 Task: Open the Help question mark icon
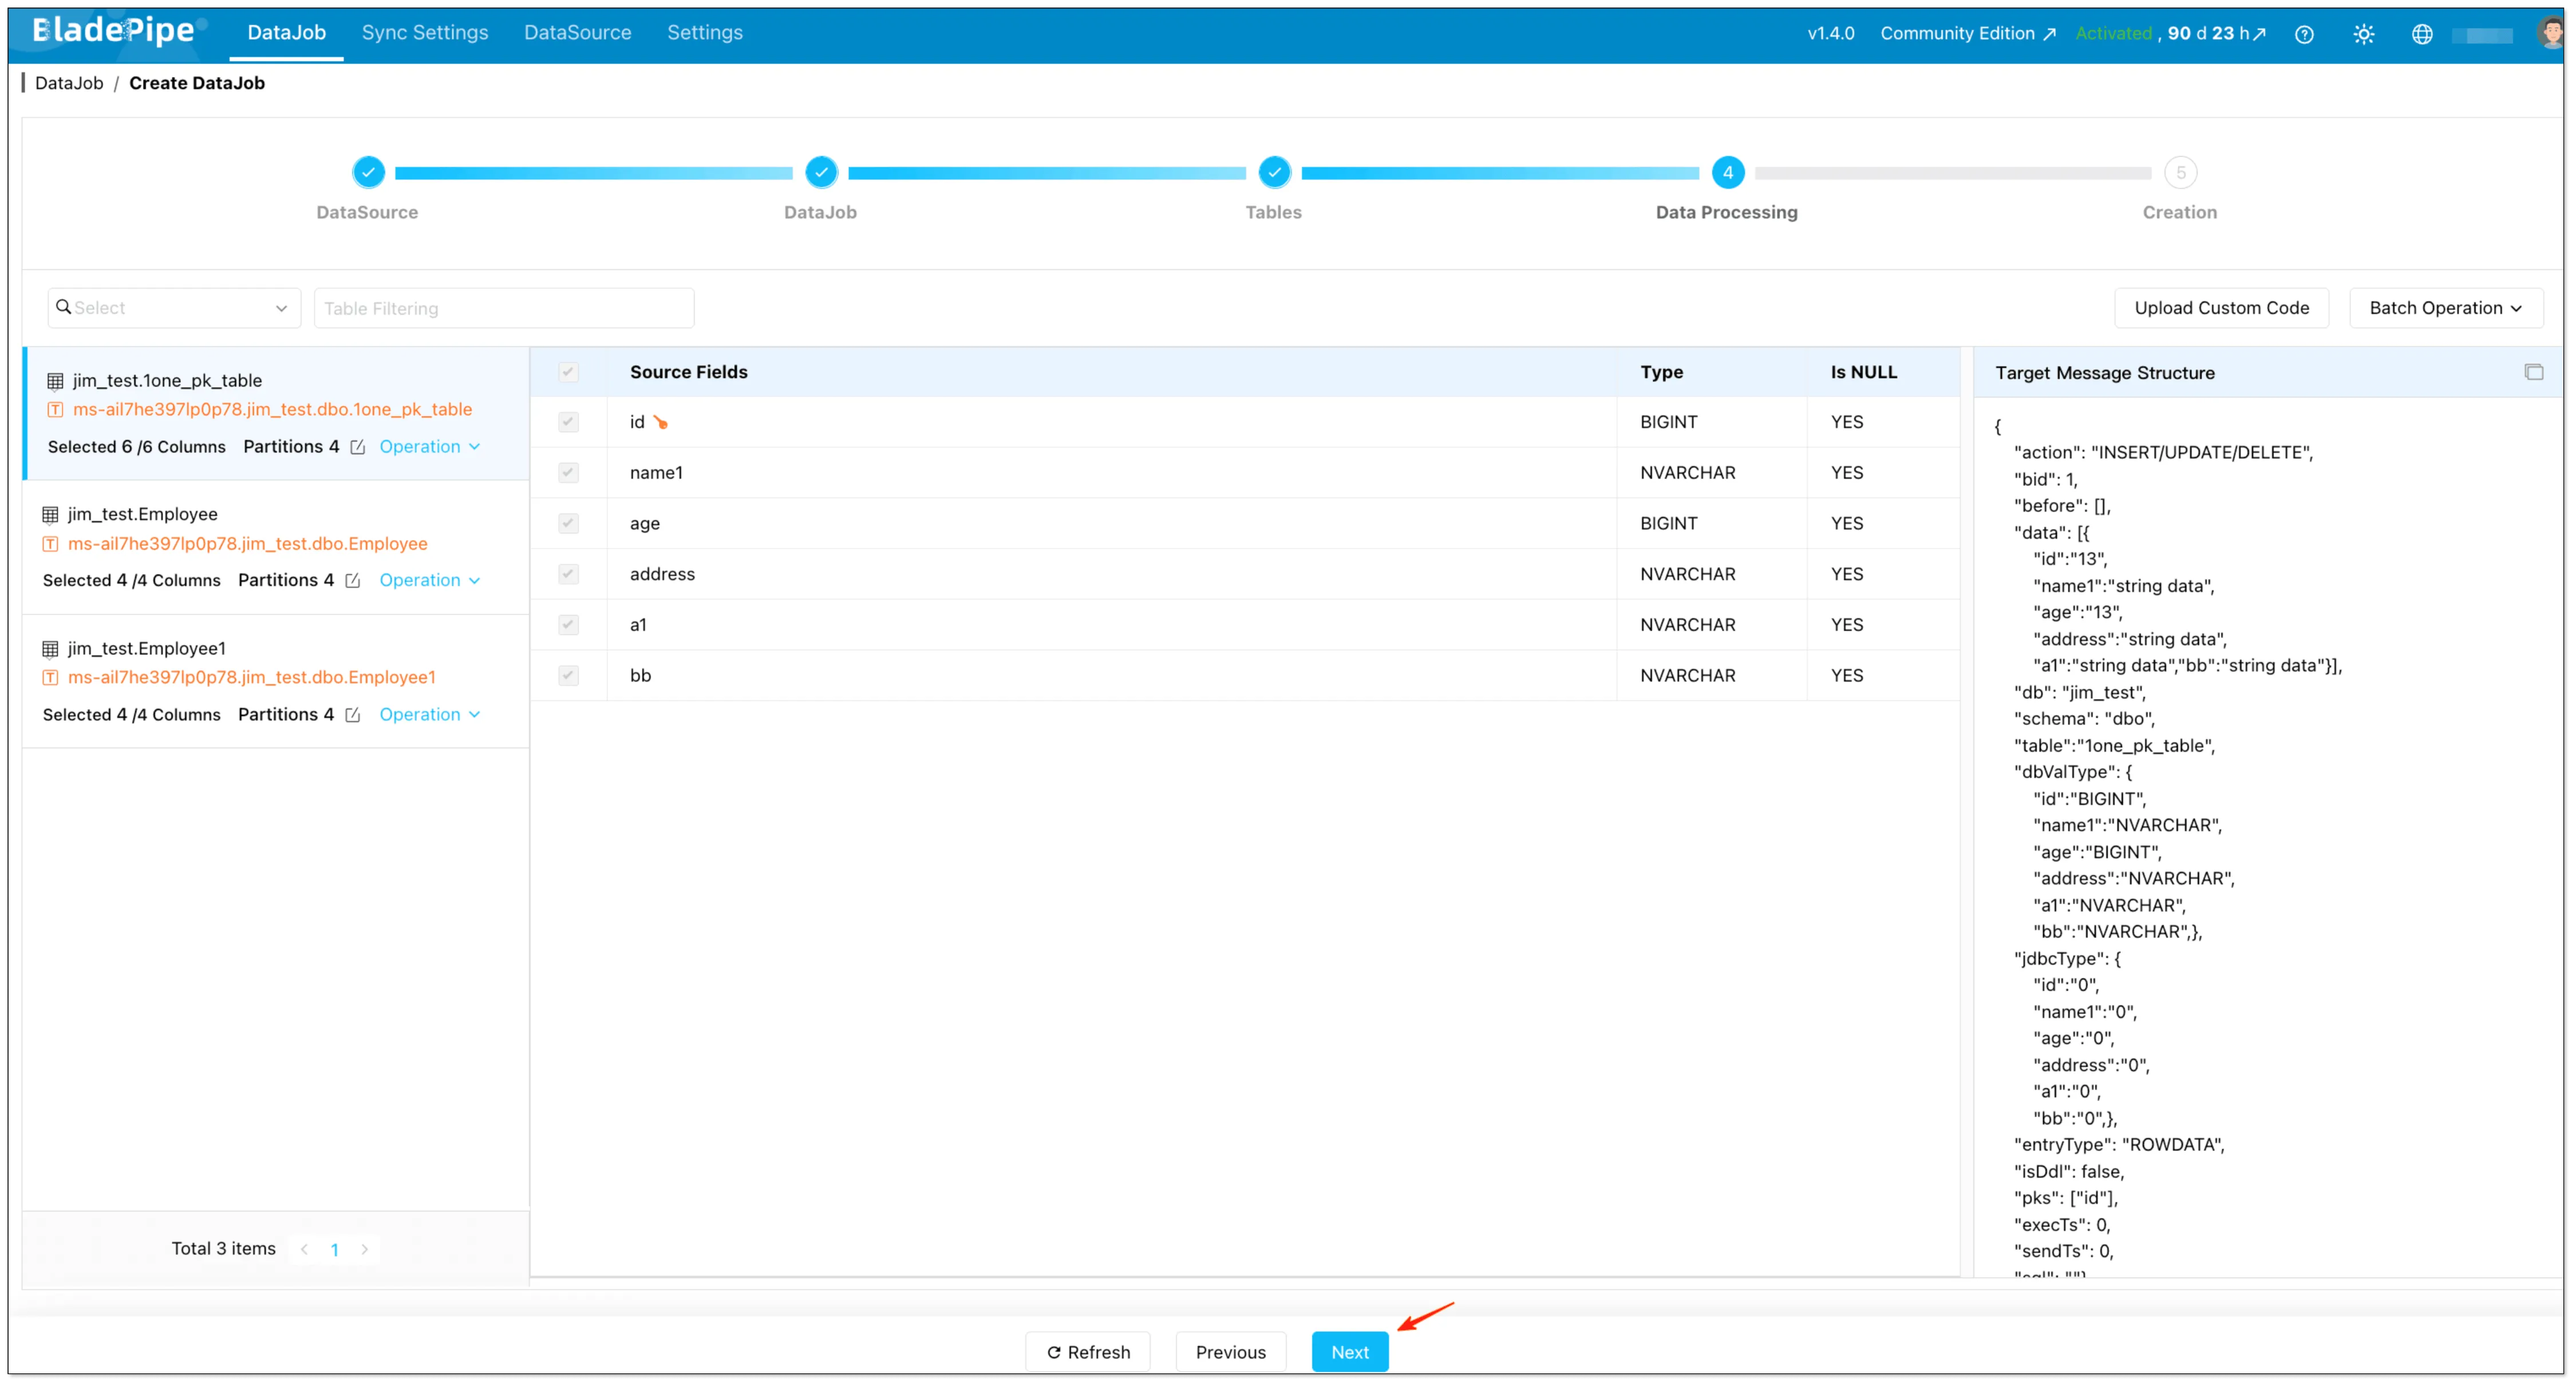coord(2304,33)
